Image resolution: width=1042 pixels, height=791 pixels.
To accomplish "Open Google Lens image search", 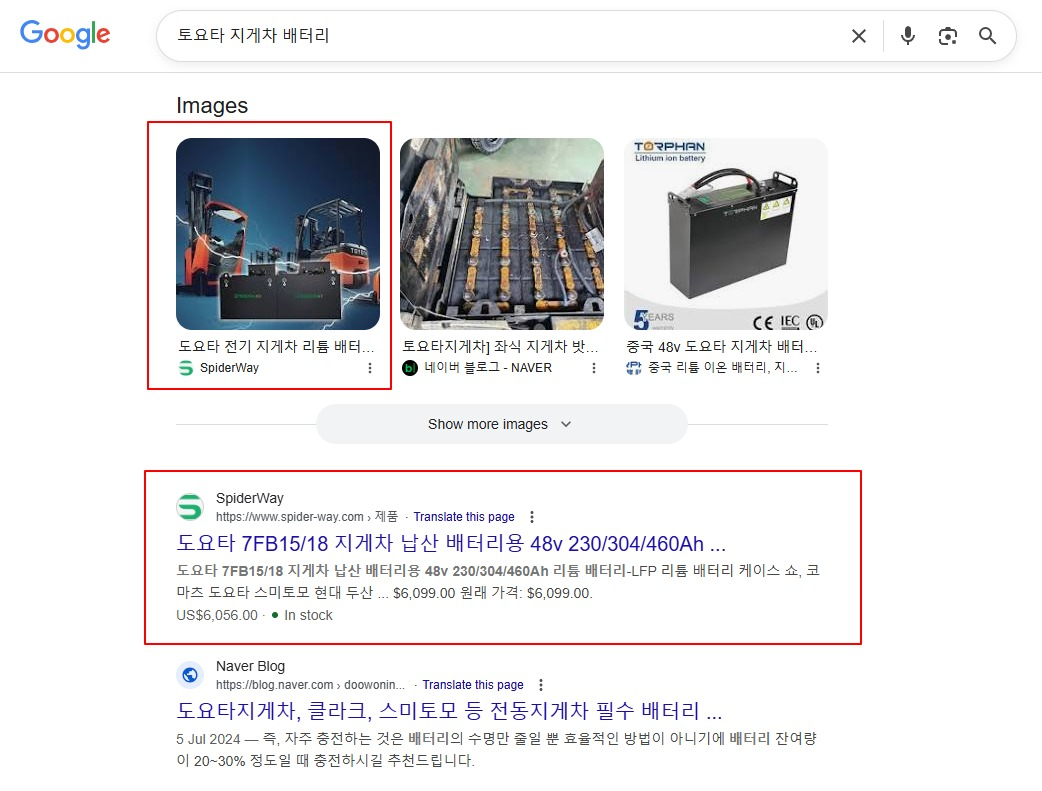I will pos(947,36).
